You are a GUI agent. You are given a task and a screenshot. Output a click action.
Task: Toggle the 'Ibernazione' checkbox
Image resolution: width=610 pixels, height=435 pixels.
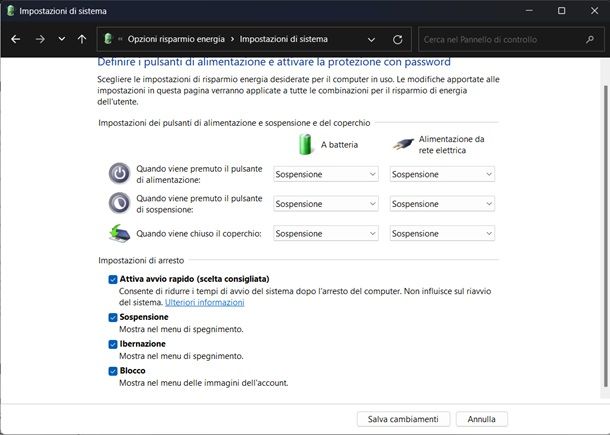tap(113, 344)
